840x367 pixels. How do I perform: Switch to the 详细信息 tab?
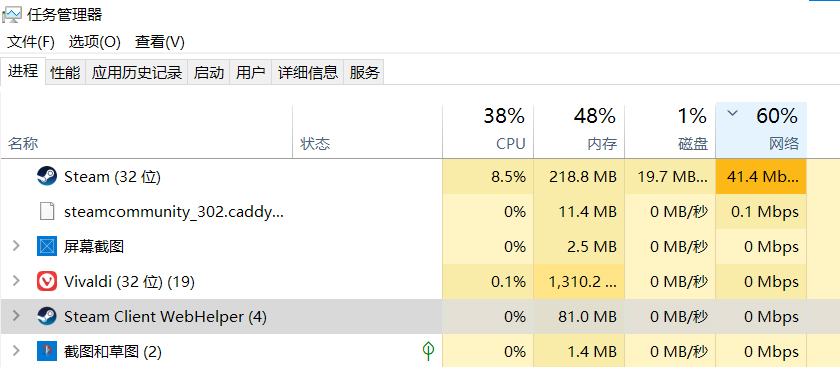pyautogui.click(x=308, y=73)
